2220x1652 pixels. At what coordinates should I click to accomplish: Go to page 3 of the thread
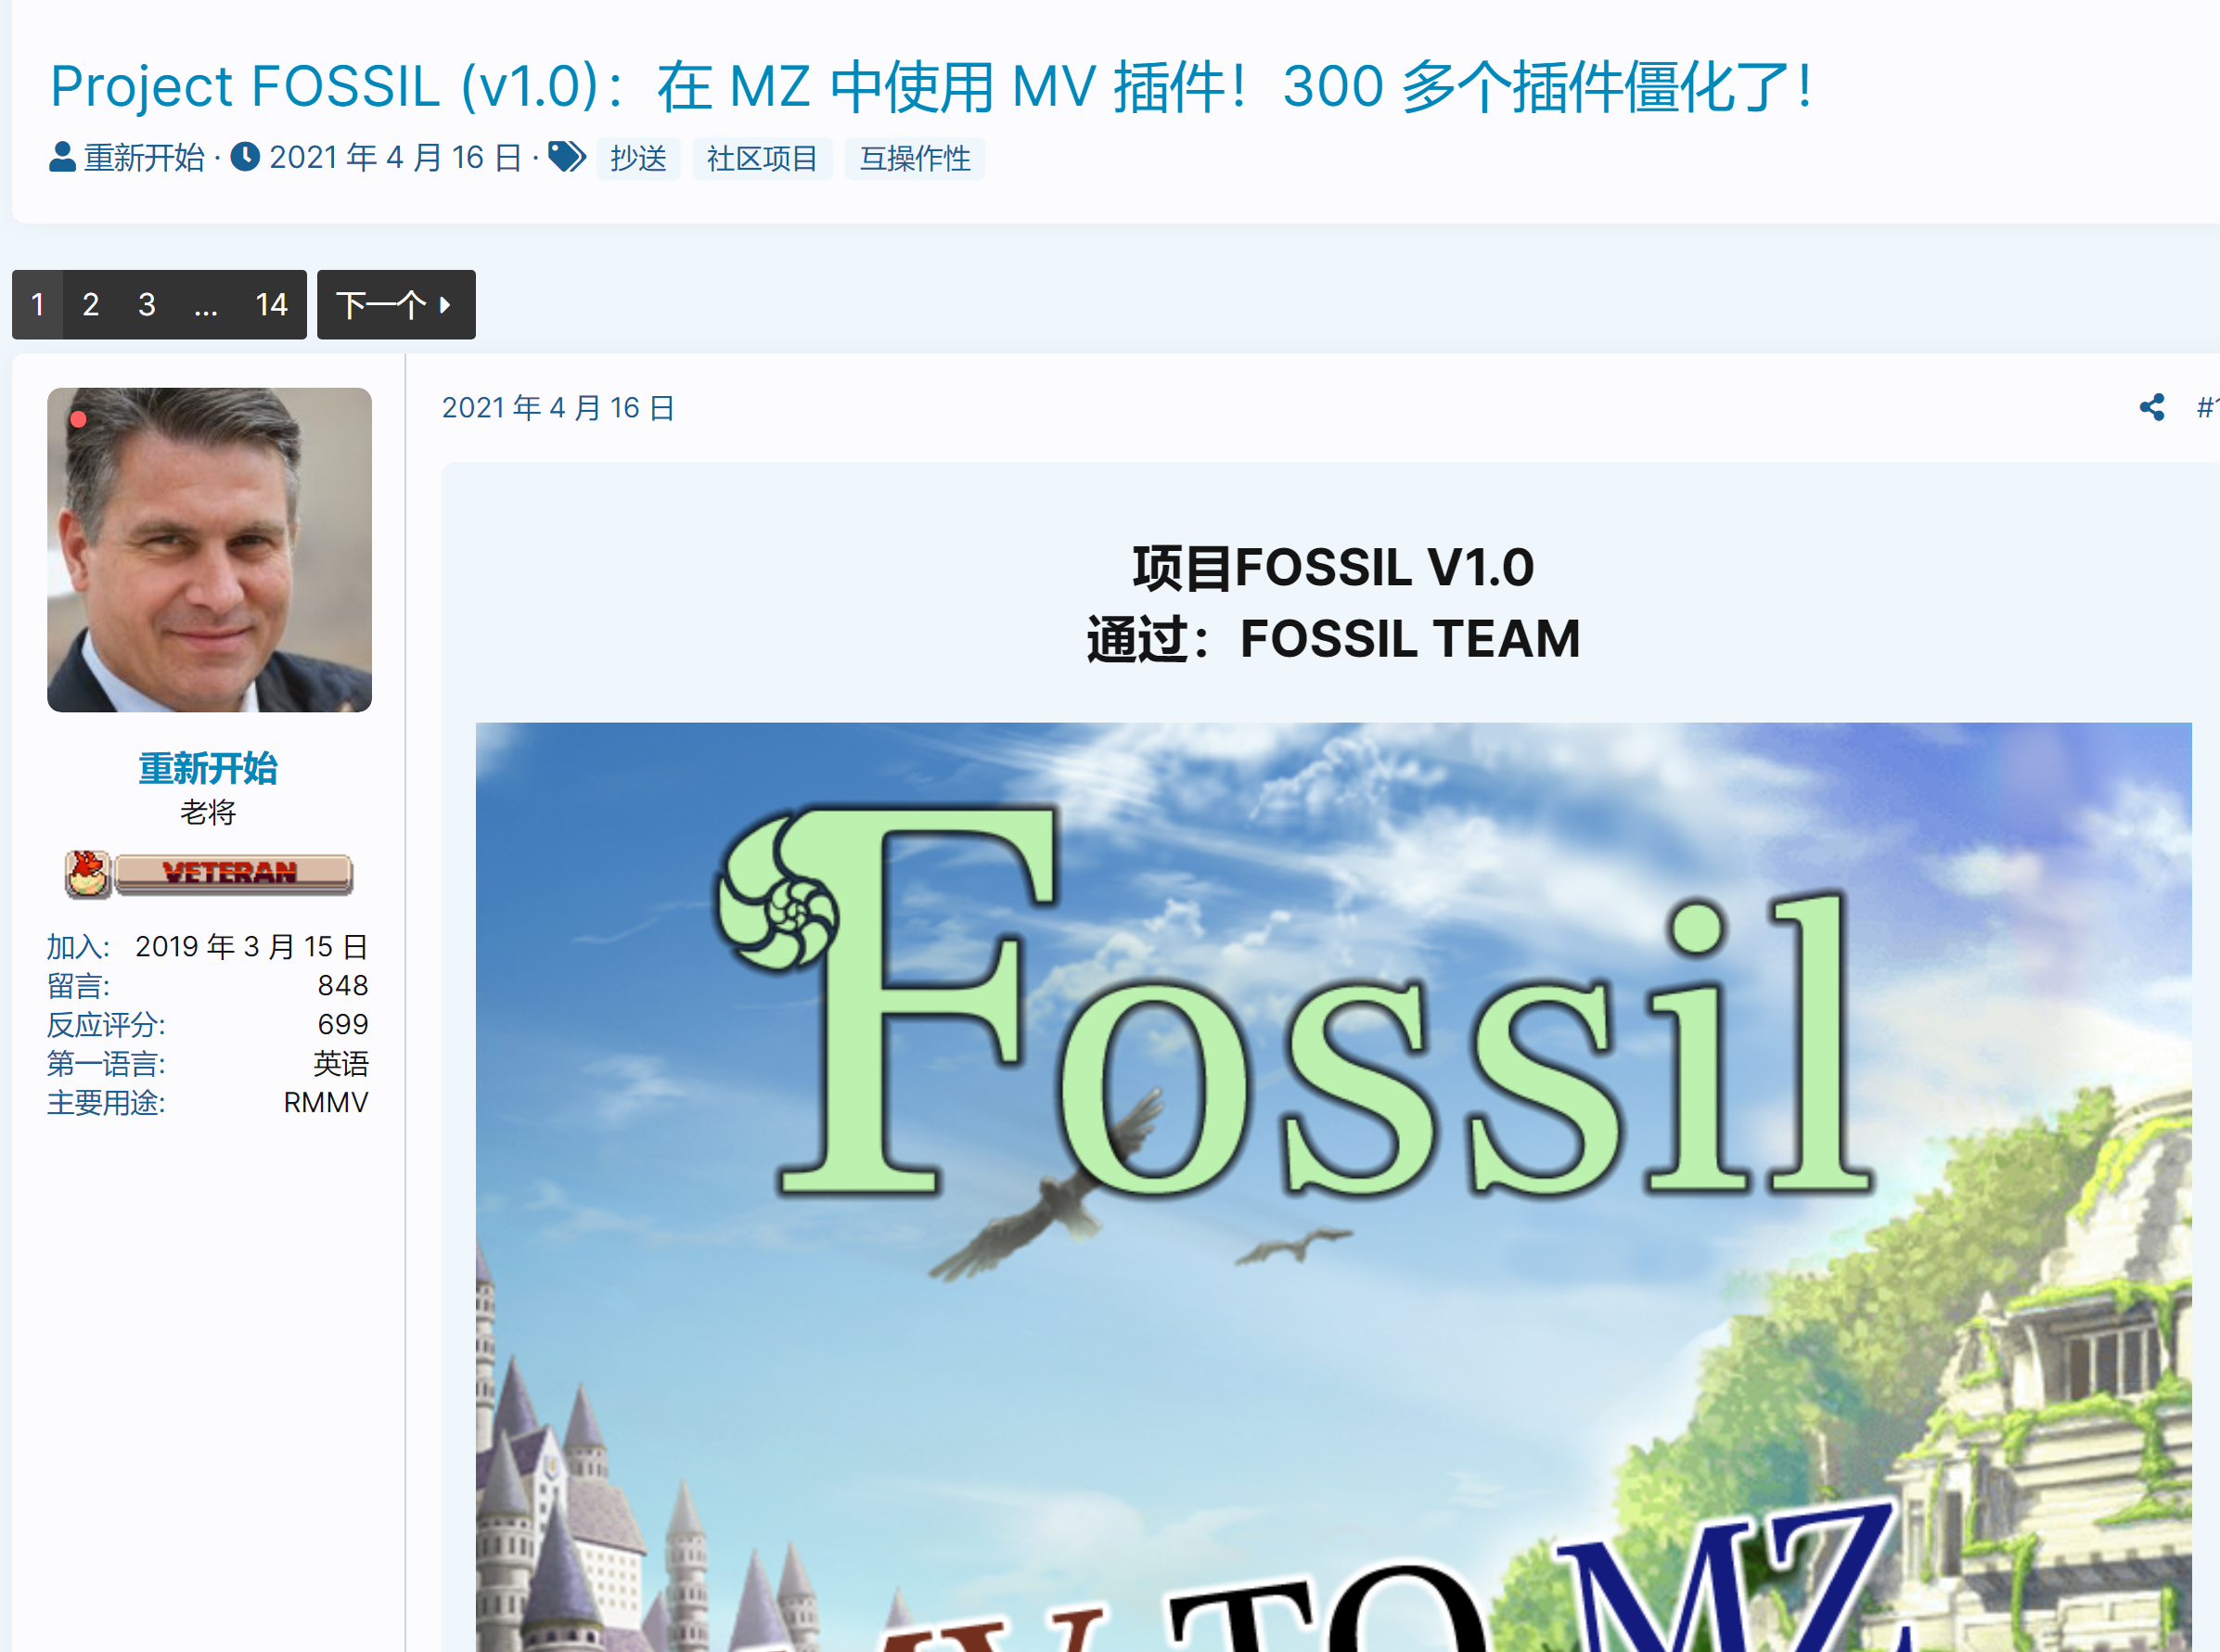[147, 304]
